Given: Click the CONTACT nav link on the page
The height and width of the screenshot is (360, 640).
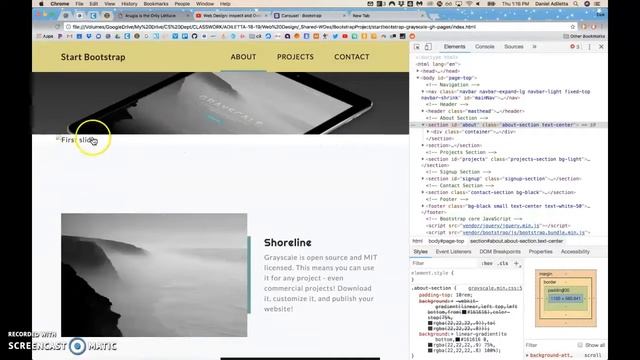Looking at the screenshot, I should pos(352,57).
